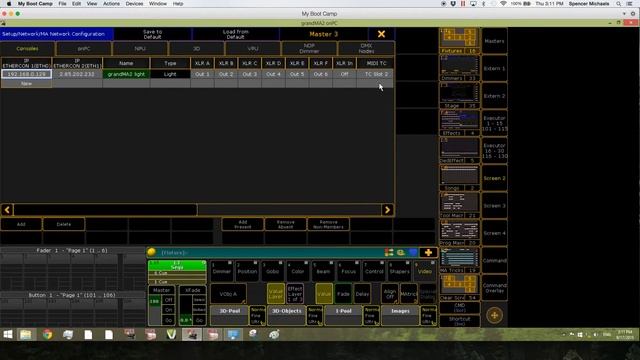Screen dimensions: 640x360
Task: Open Songs view thumbnail
Action: (459, 178)
